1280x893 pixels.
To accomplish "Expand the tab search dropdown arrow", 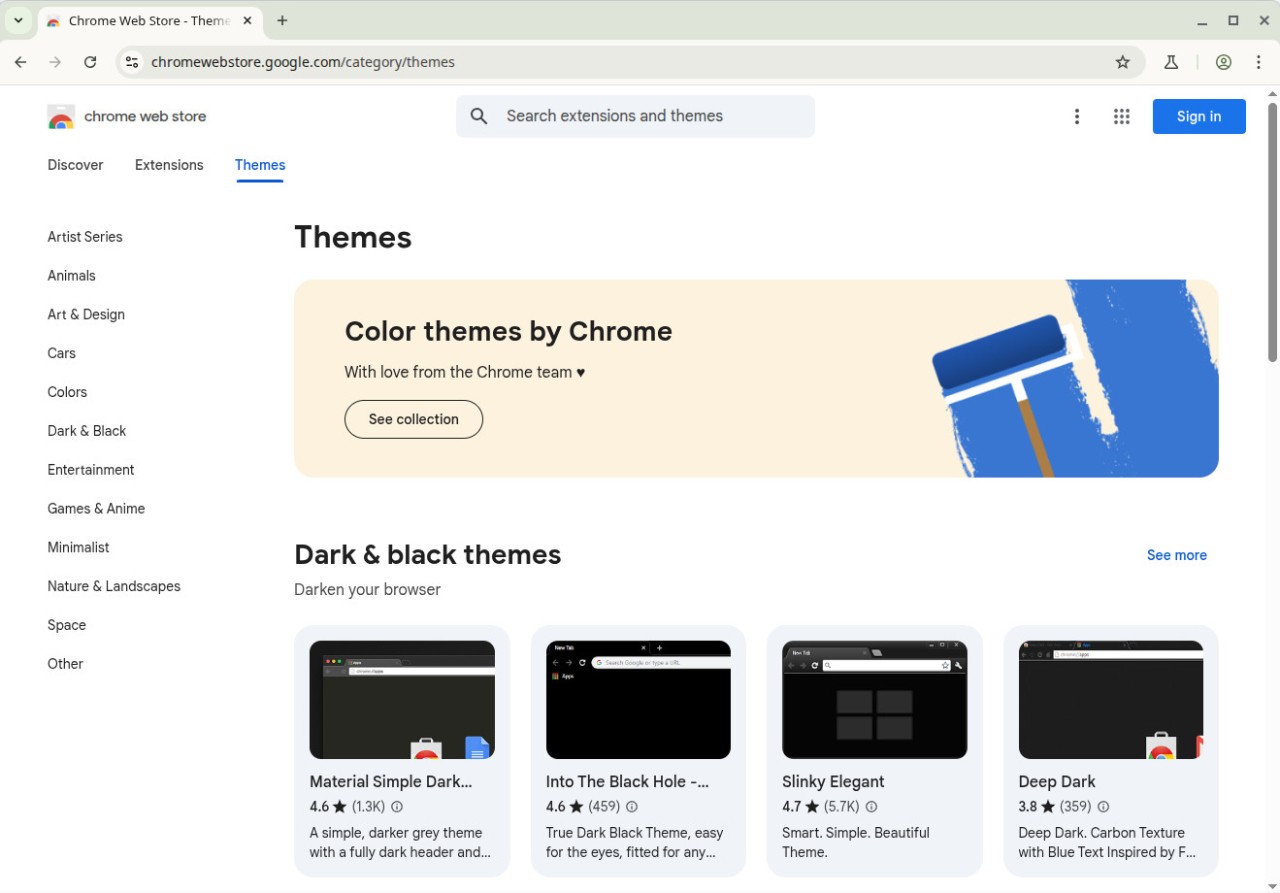I will (18, 20).
